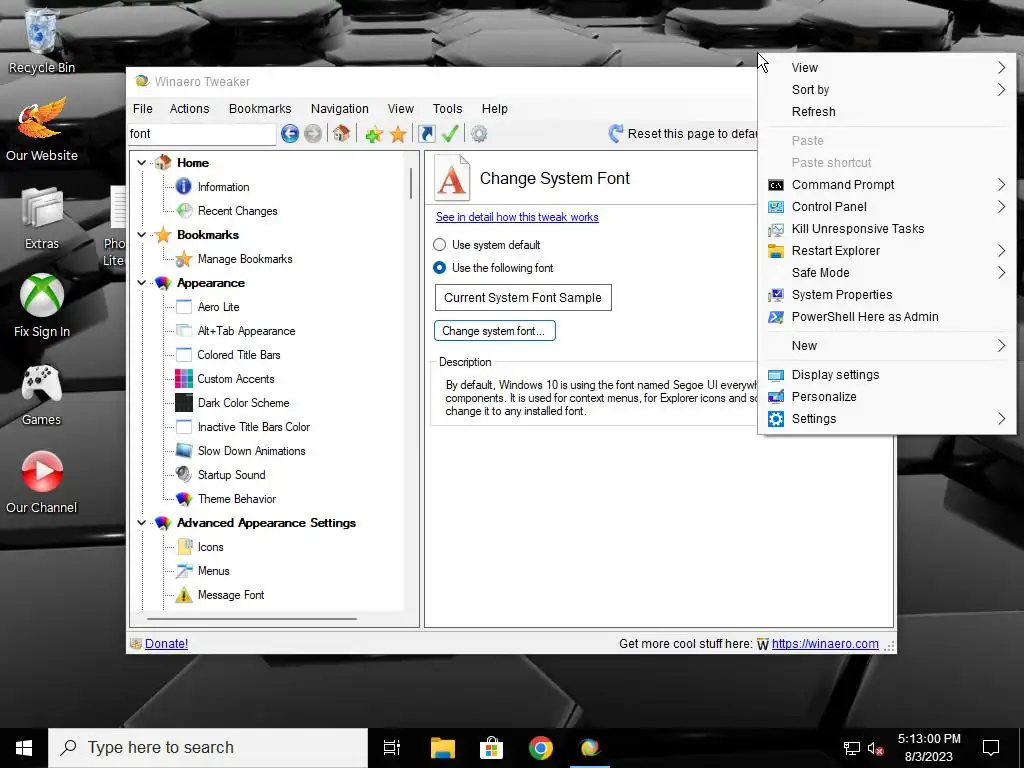Collapse the Home tree section

[x=142, y=163]
